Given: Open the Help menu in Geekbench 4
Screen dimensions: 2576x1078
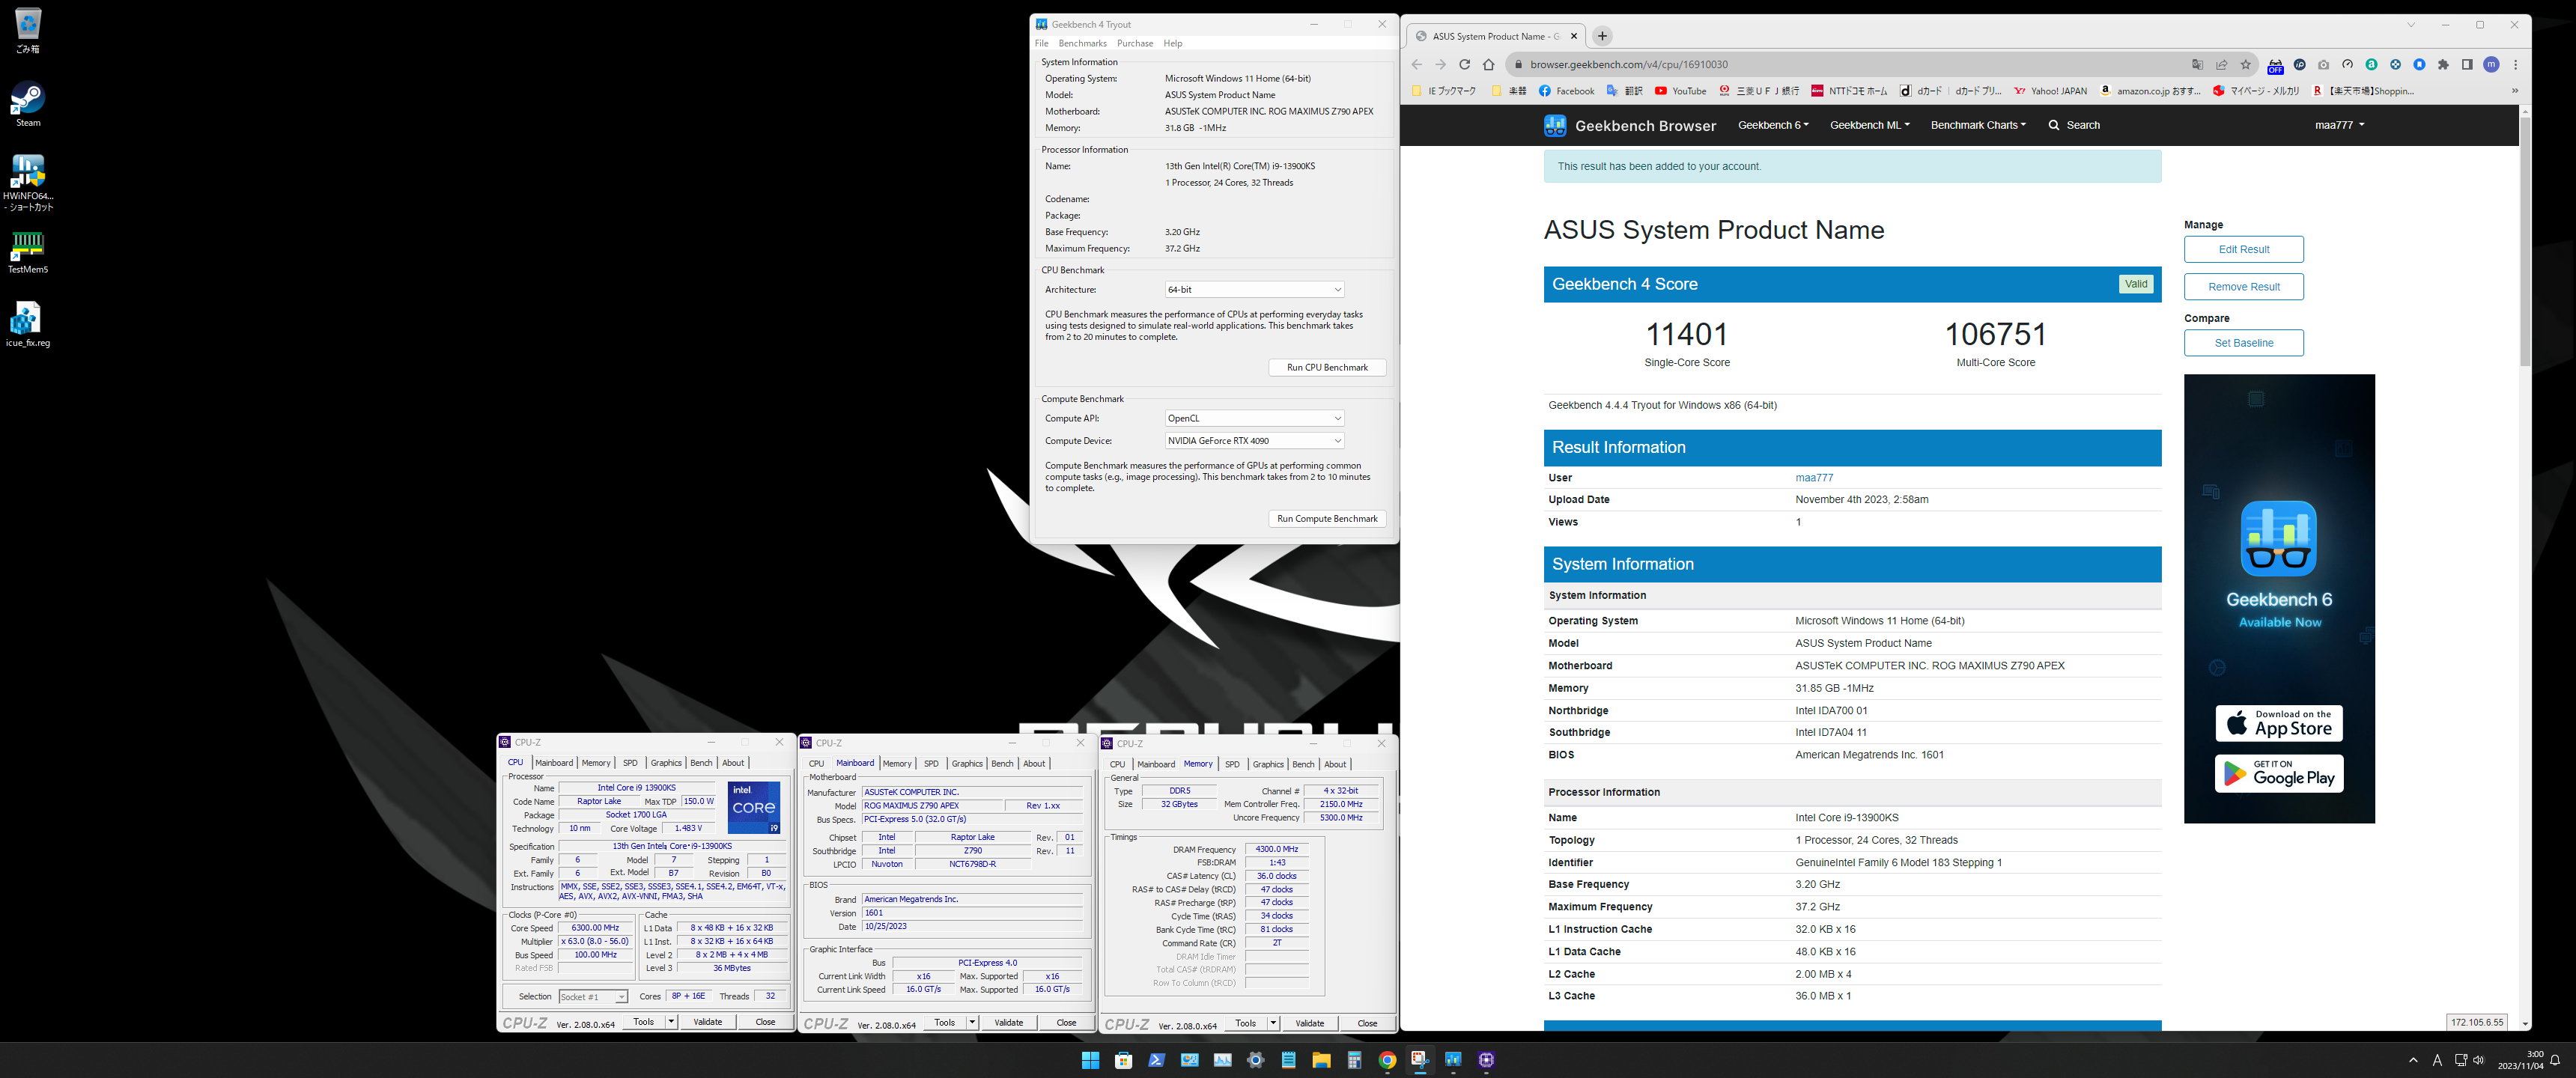Looking at the screenshot, I should tap(1173, 43).
